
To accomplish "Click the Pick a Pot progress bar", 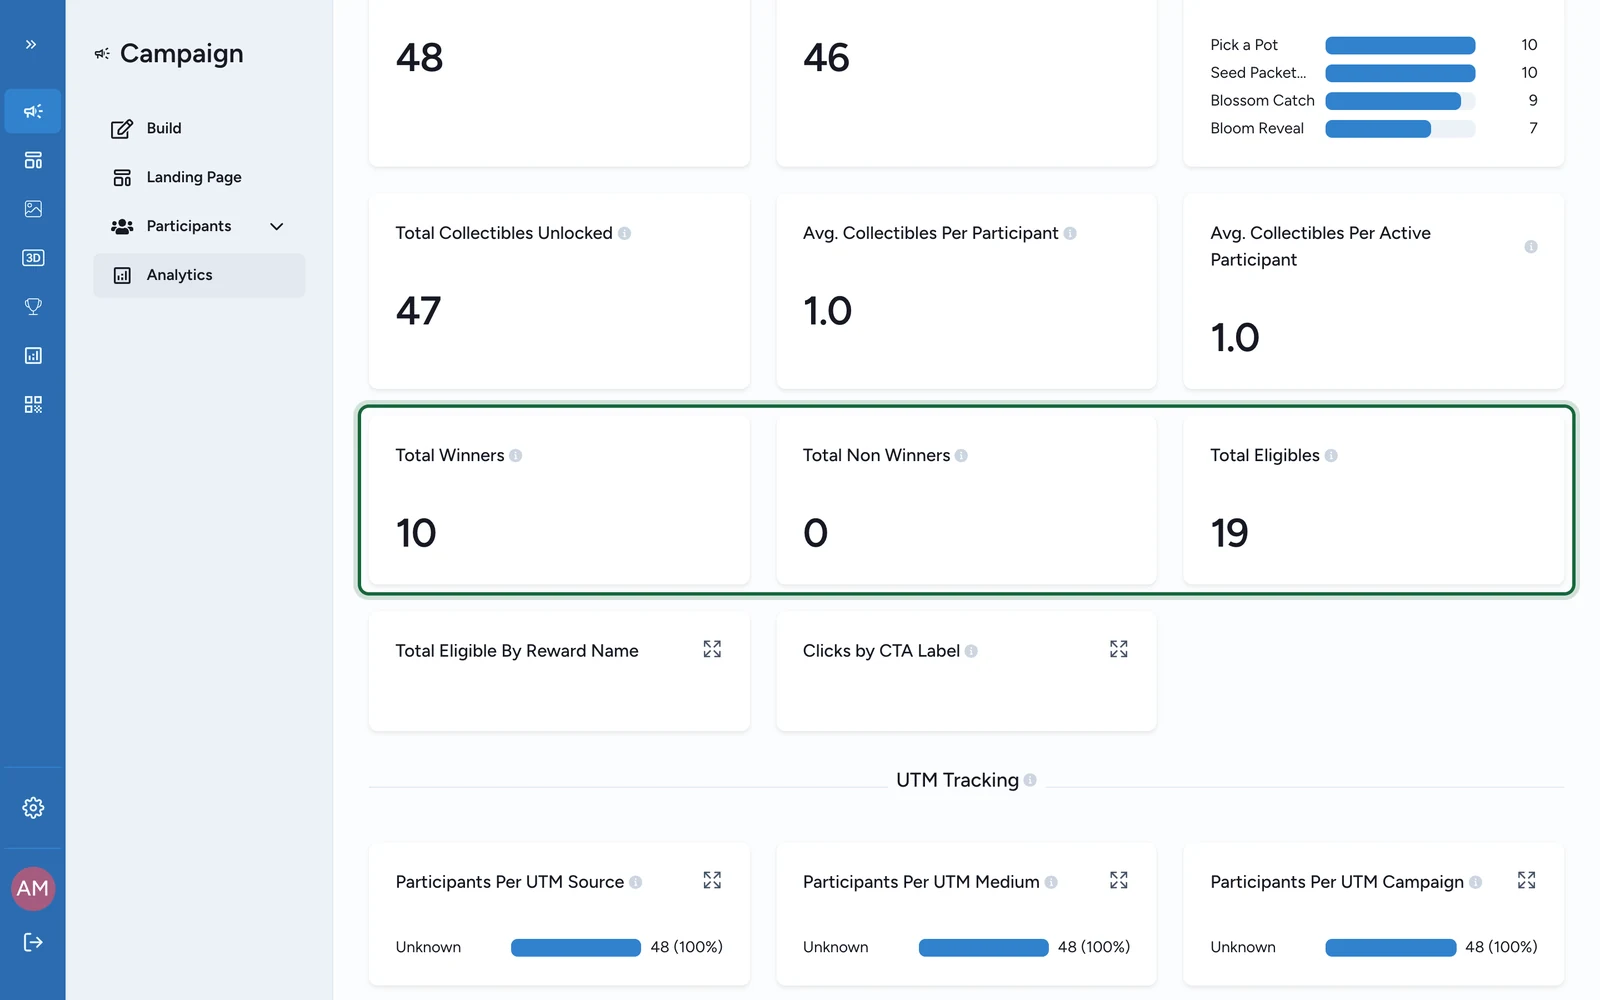I will coord(1400,45).
